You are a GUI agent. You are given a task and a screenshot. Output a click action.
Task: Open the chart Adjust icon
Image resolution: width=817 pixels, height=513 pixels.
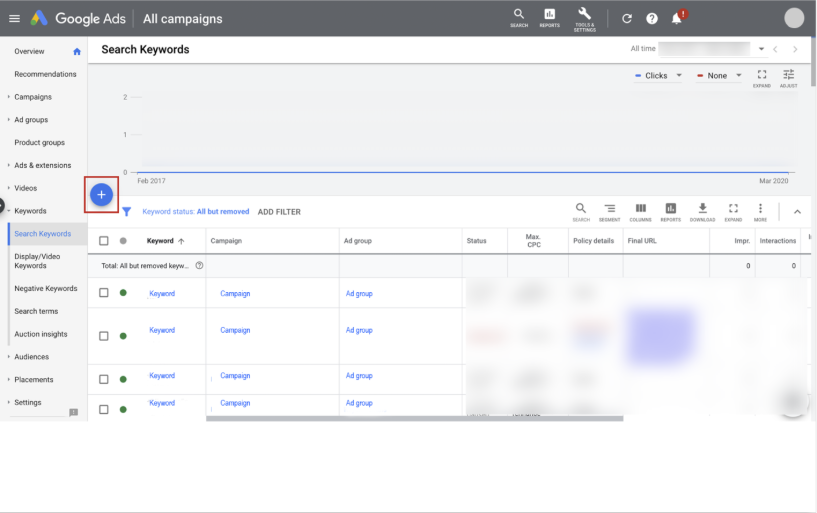(x=788, y=78)
